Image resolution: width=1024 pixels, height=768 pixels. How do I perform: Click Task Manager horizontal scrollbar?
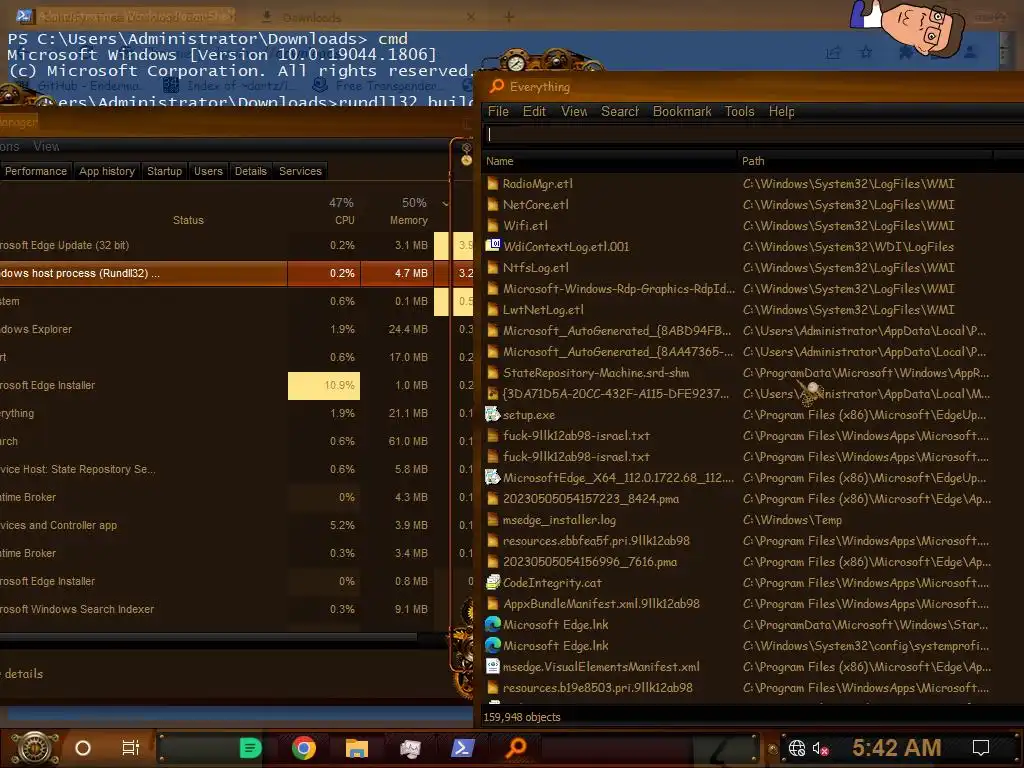coord(208,637)
